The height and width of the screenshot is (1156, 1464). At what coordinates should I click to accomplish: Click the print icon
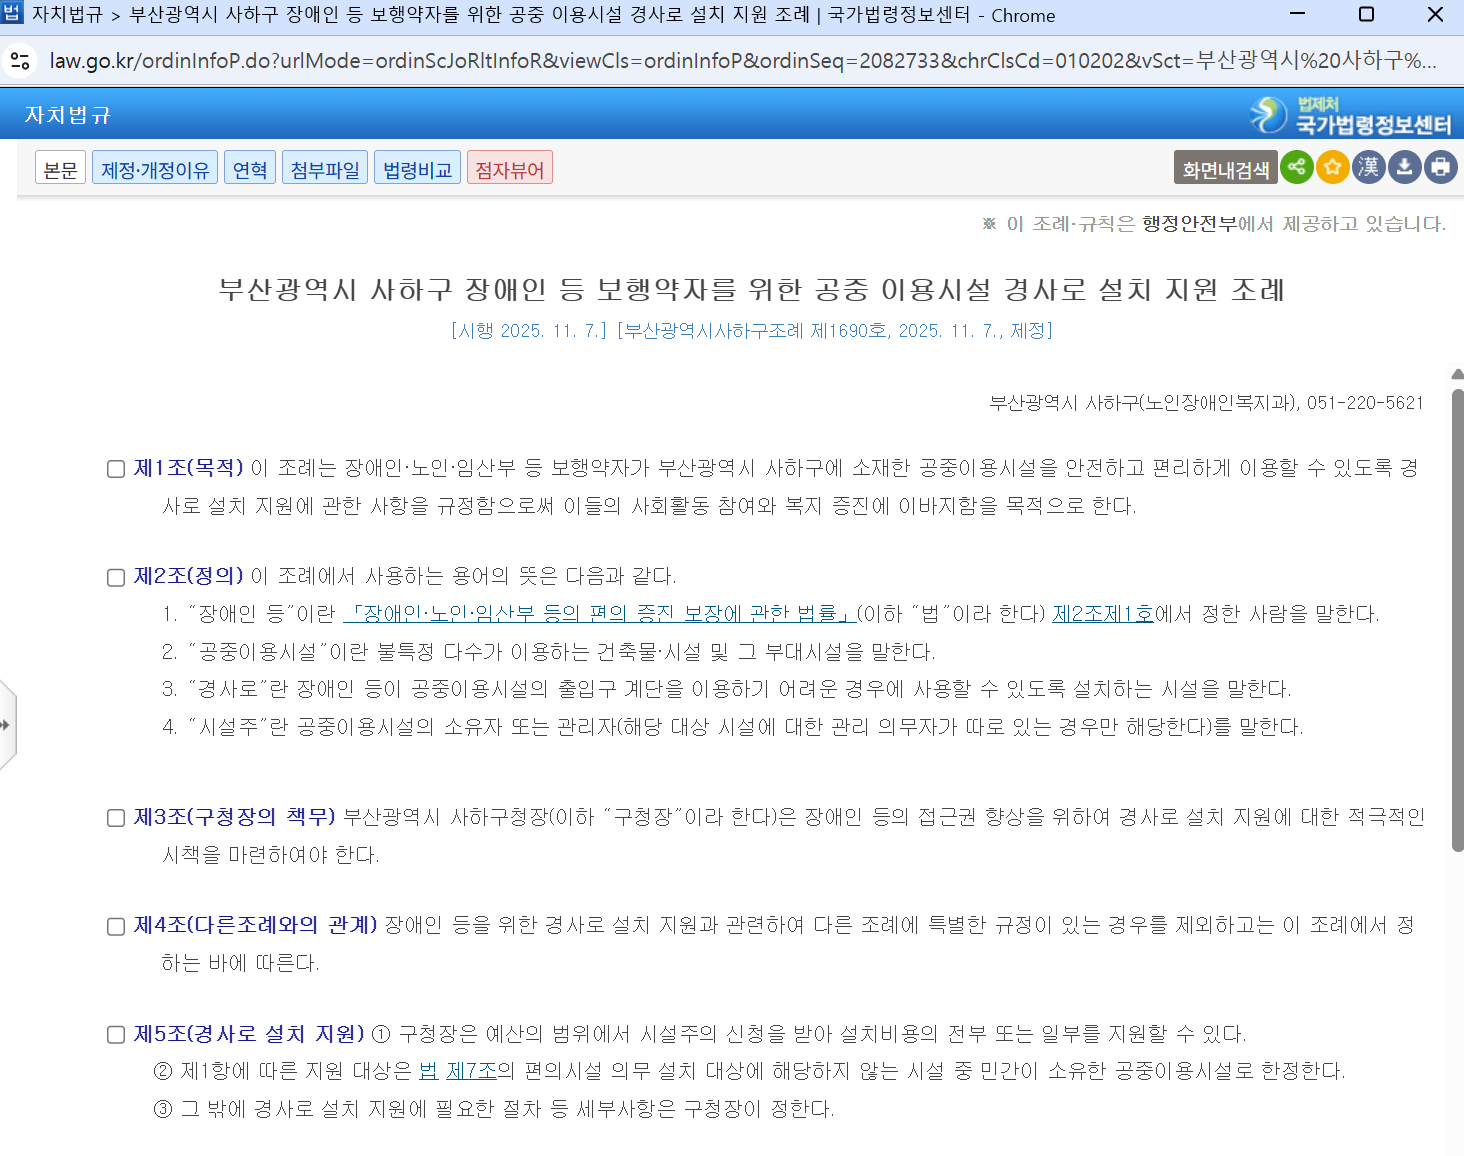pyautogui.click(x=1440, y=167)
